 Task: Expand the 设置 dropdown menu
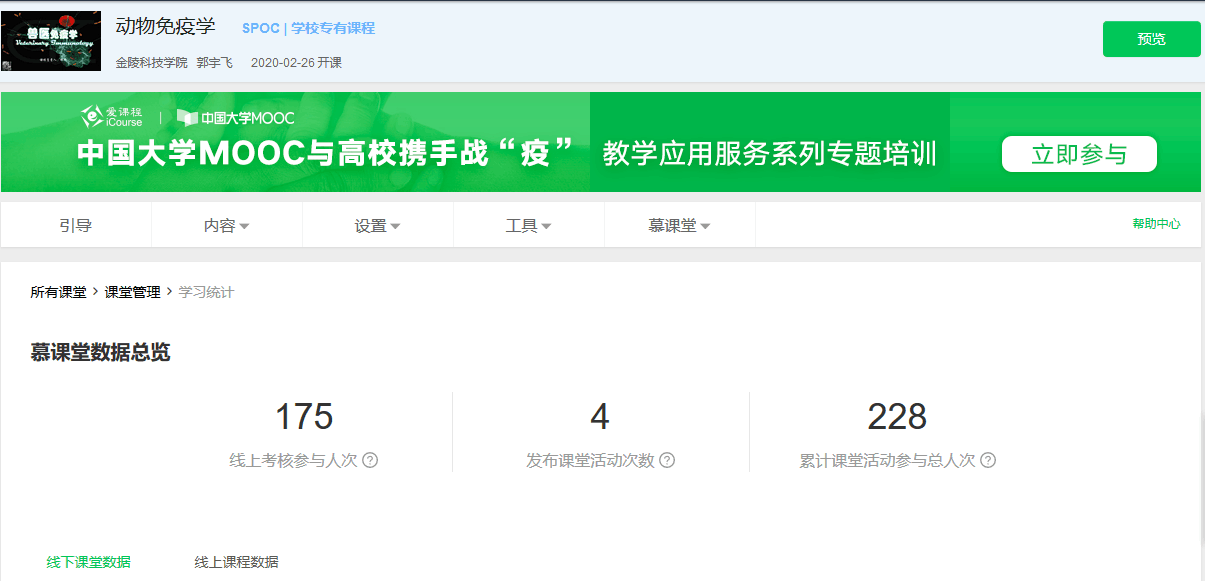(x=378, y=226)
